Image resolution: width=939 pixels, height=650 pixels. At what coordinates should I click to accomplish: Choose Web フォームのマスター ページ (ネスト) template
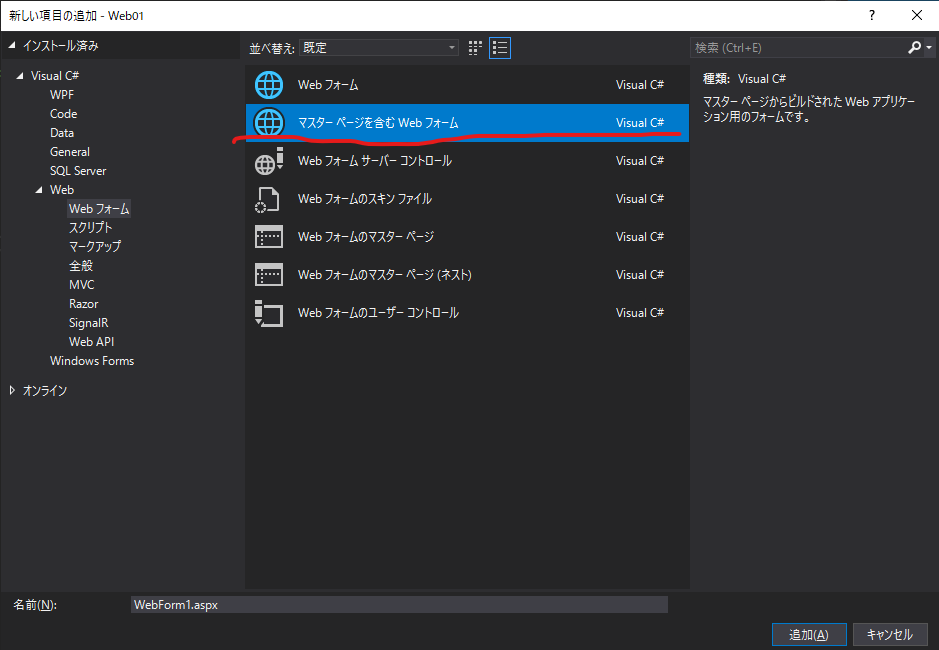pos(467,274)
